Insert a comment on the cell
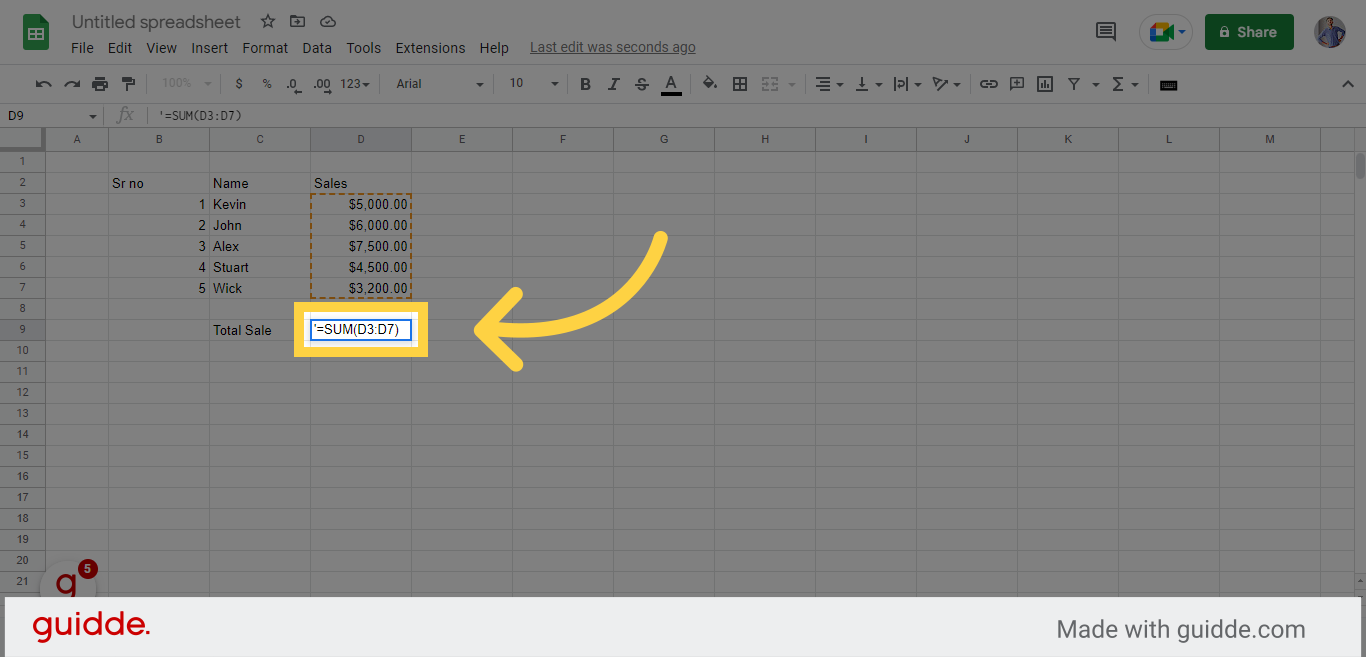 point(1016,84)
